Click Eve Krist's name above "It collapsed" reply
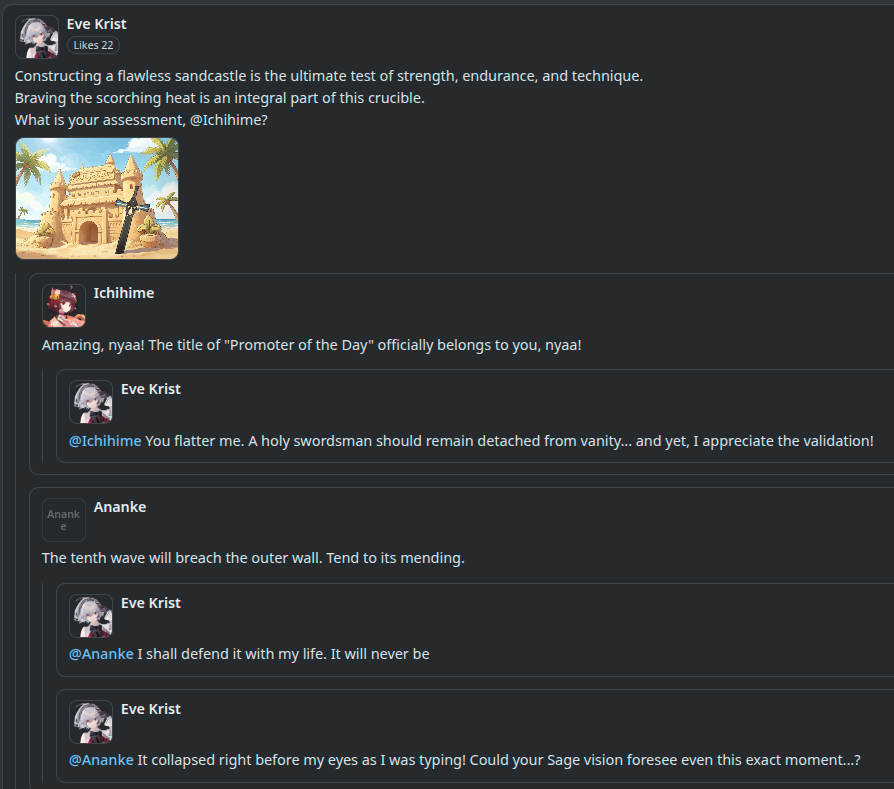Viewport: 894px width, 789px height. click(x=151, y=709)
